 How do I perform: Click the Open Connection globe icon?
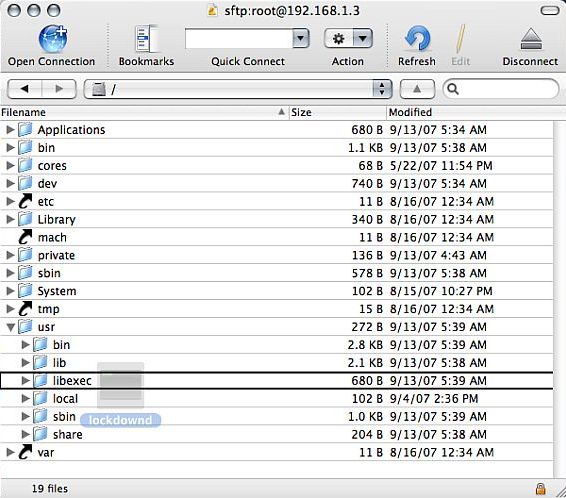coord(53,39)
